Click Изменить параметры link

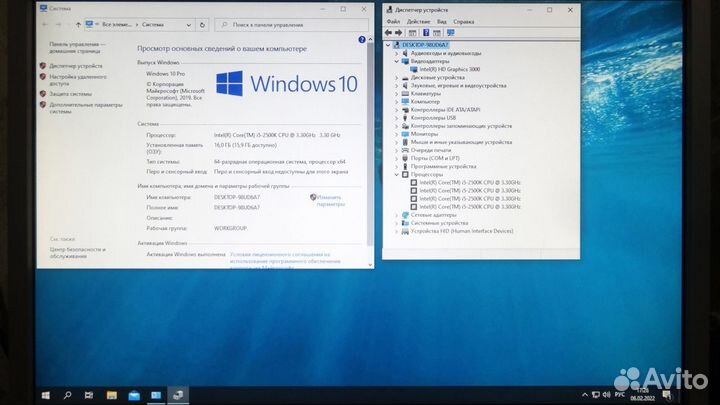tap(331, 201)
